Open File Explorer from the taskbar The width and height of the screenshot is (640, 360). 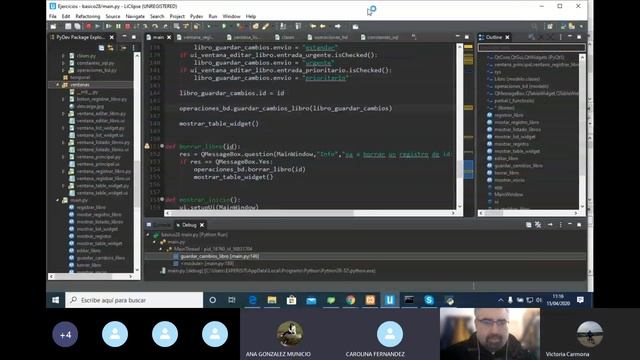[x=272, y=300]
